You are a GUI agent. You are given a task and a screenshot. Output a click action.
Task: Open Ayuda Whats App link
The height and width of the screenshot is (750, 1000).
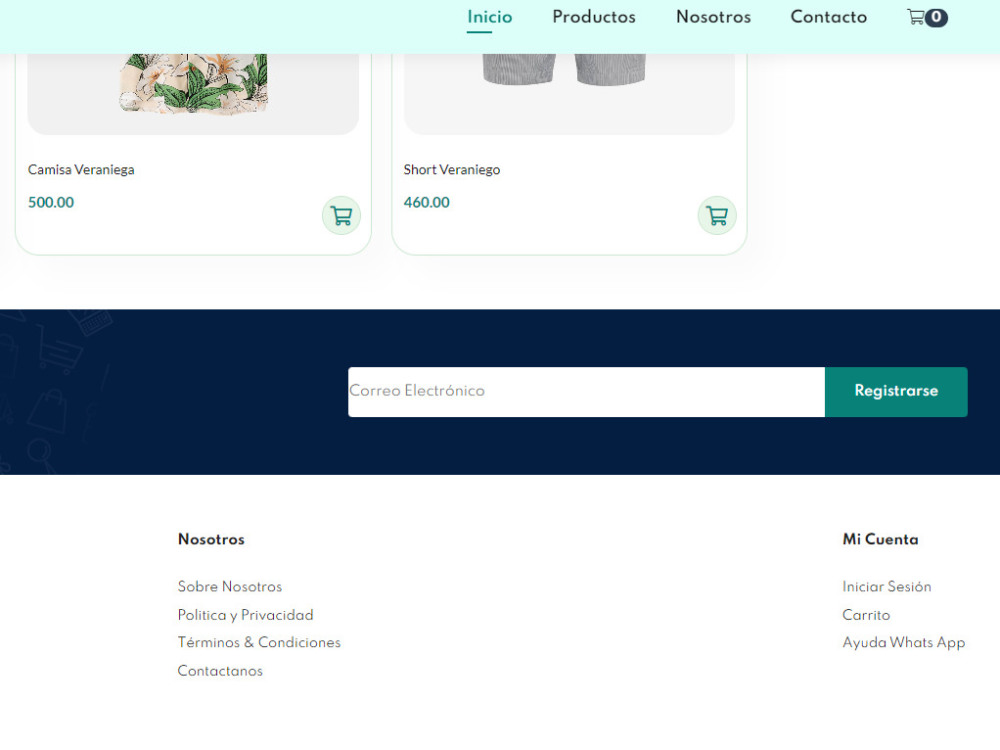(904, 642)
